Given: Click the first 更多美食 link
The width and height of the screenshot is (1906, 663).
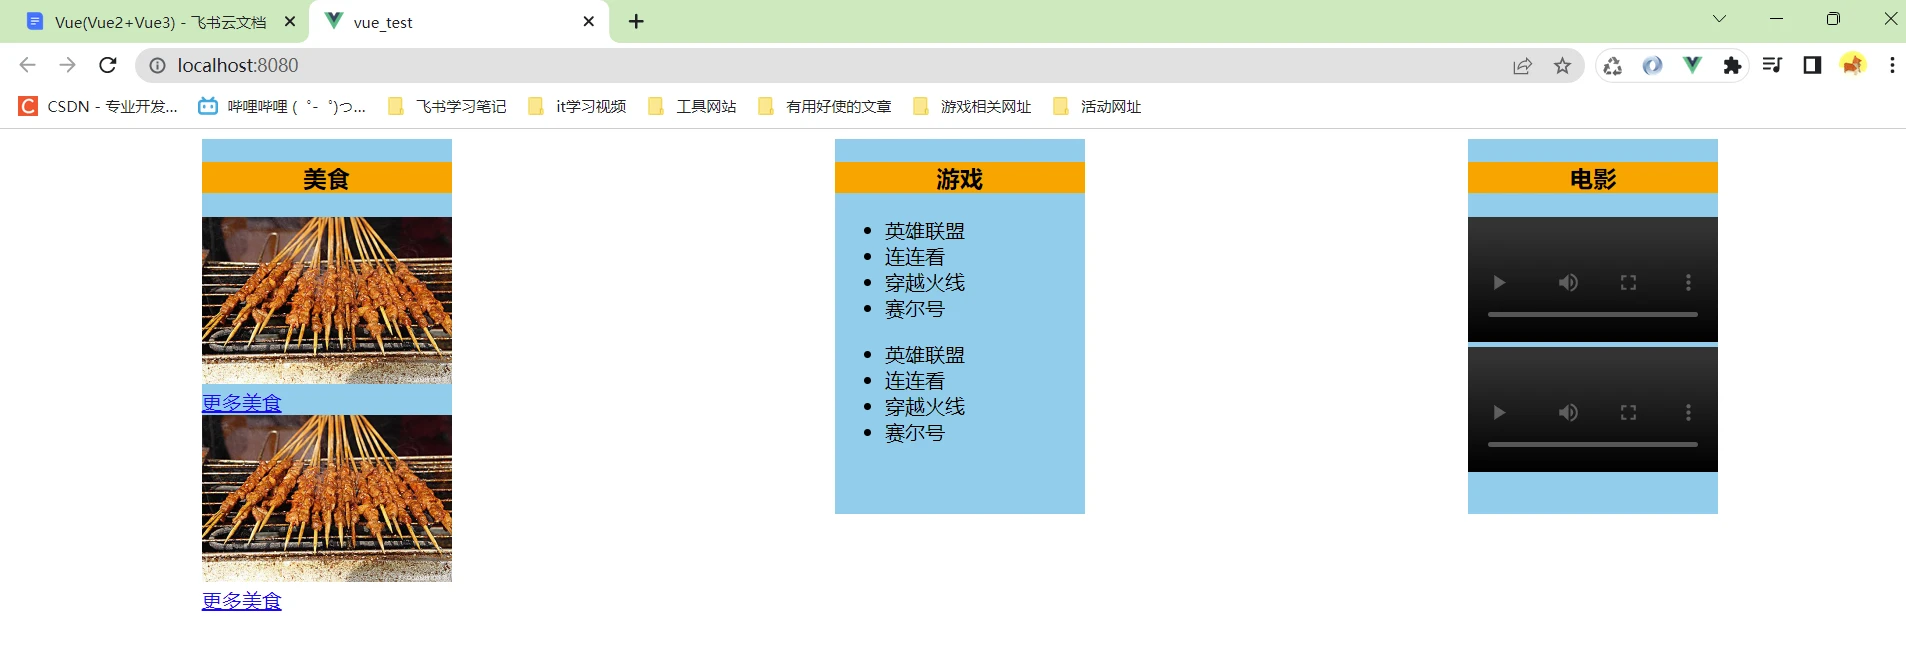Looking at the screenshot, I should [x=242, y=403].
